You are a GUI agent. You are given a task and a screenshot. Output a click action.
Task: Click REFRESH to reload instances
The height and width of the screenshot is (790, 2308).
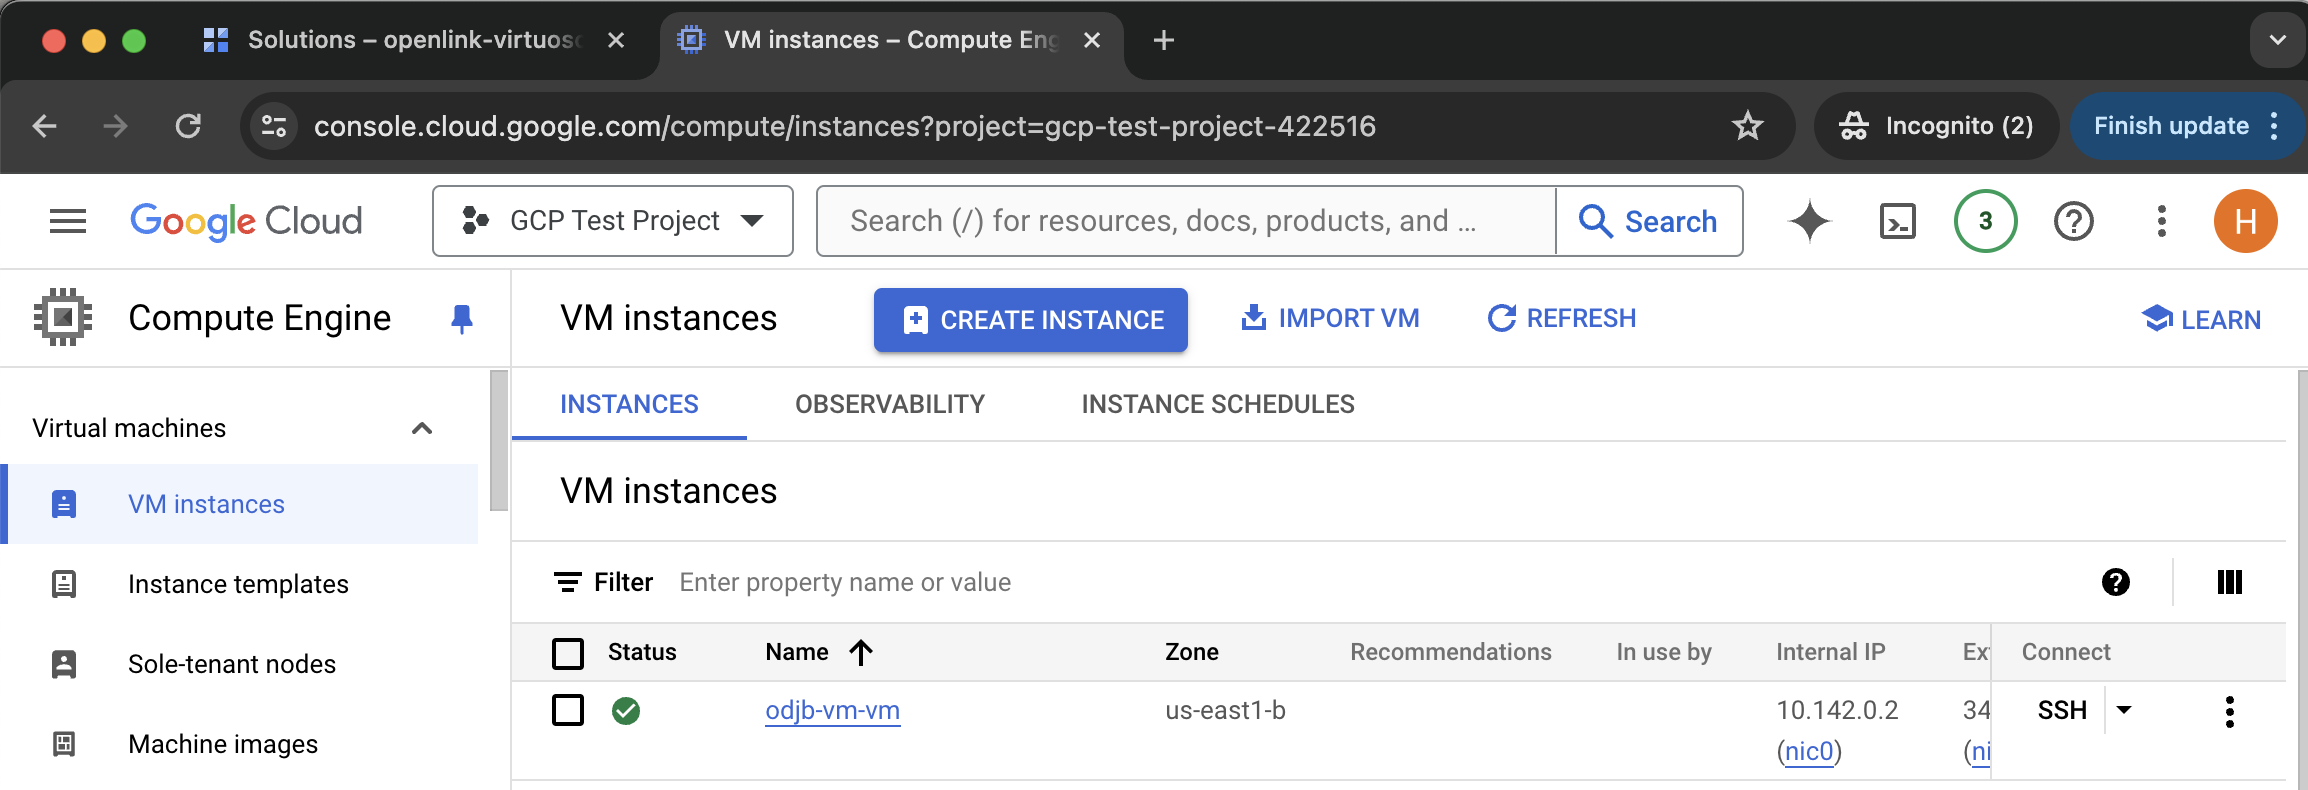(x=1562, y=318)
